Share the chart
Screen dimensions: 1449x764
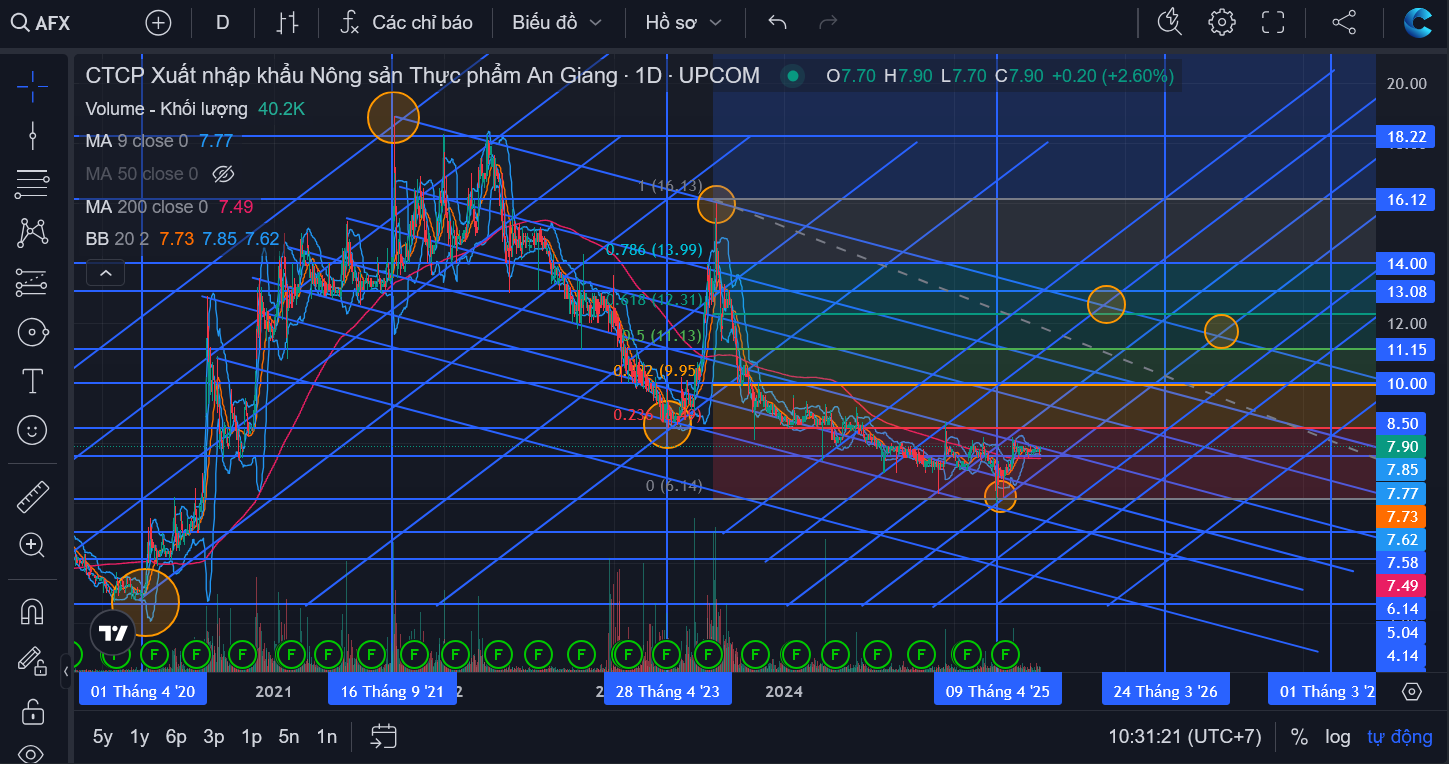pos(1344,22)
